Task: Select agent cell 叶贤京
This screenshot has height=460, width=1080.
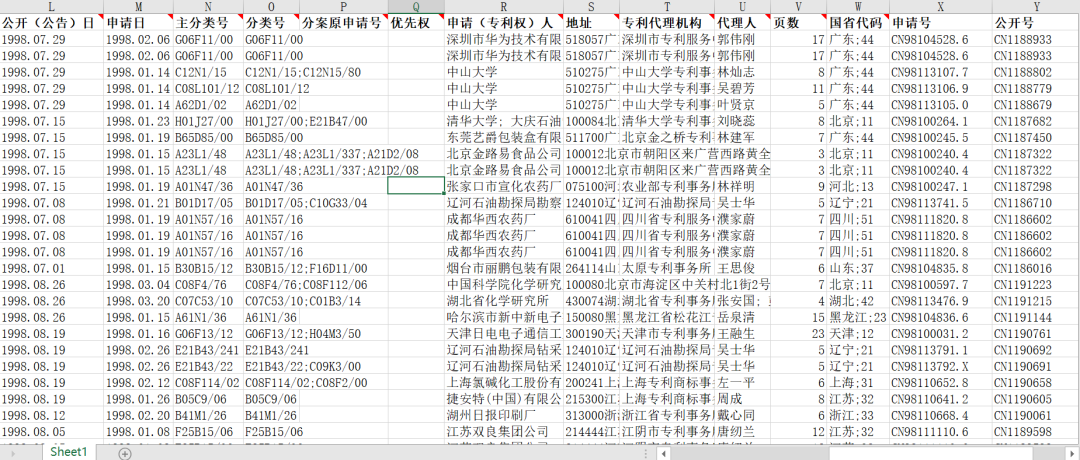Action: pyautogui.click(x=742, y=105)
